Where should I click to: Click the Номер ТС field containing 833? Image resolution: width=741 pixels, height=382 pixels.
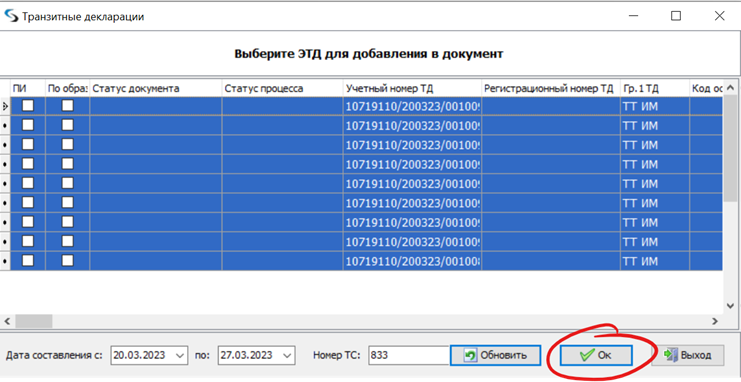pos(409,355)
